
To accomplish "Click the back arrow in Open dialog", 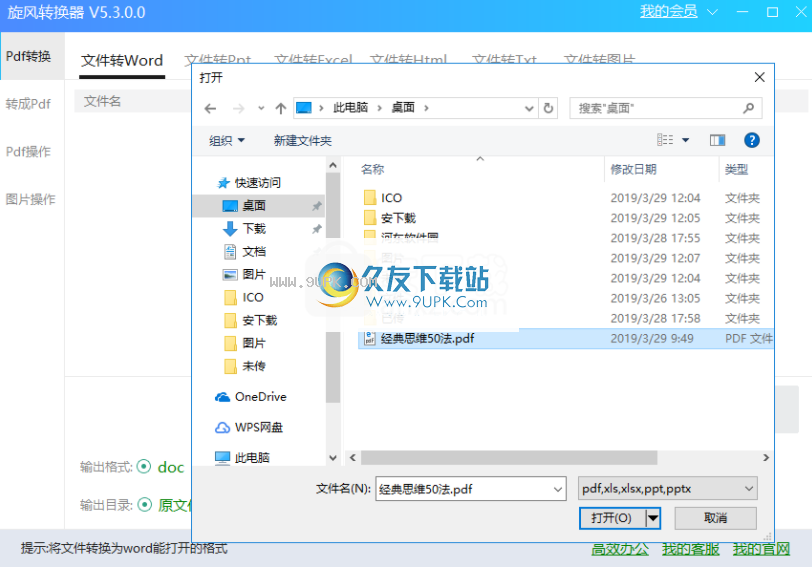I will [x=210, y=108].
